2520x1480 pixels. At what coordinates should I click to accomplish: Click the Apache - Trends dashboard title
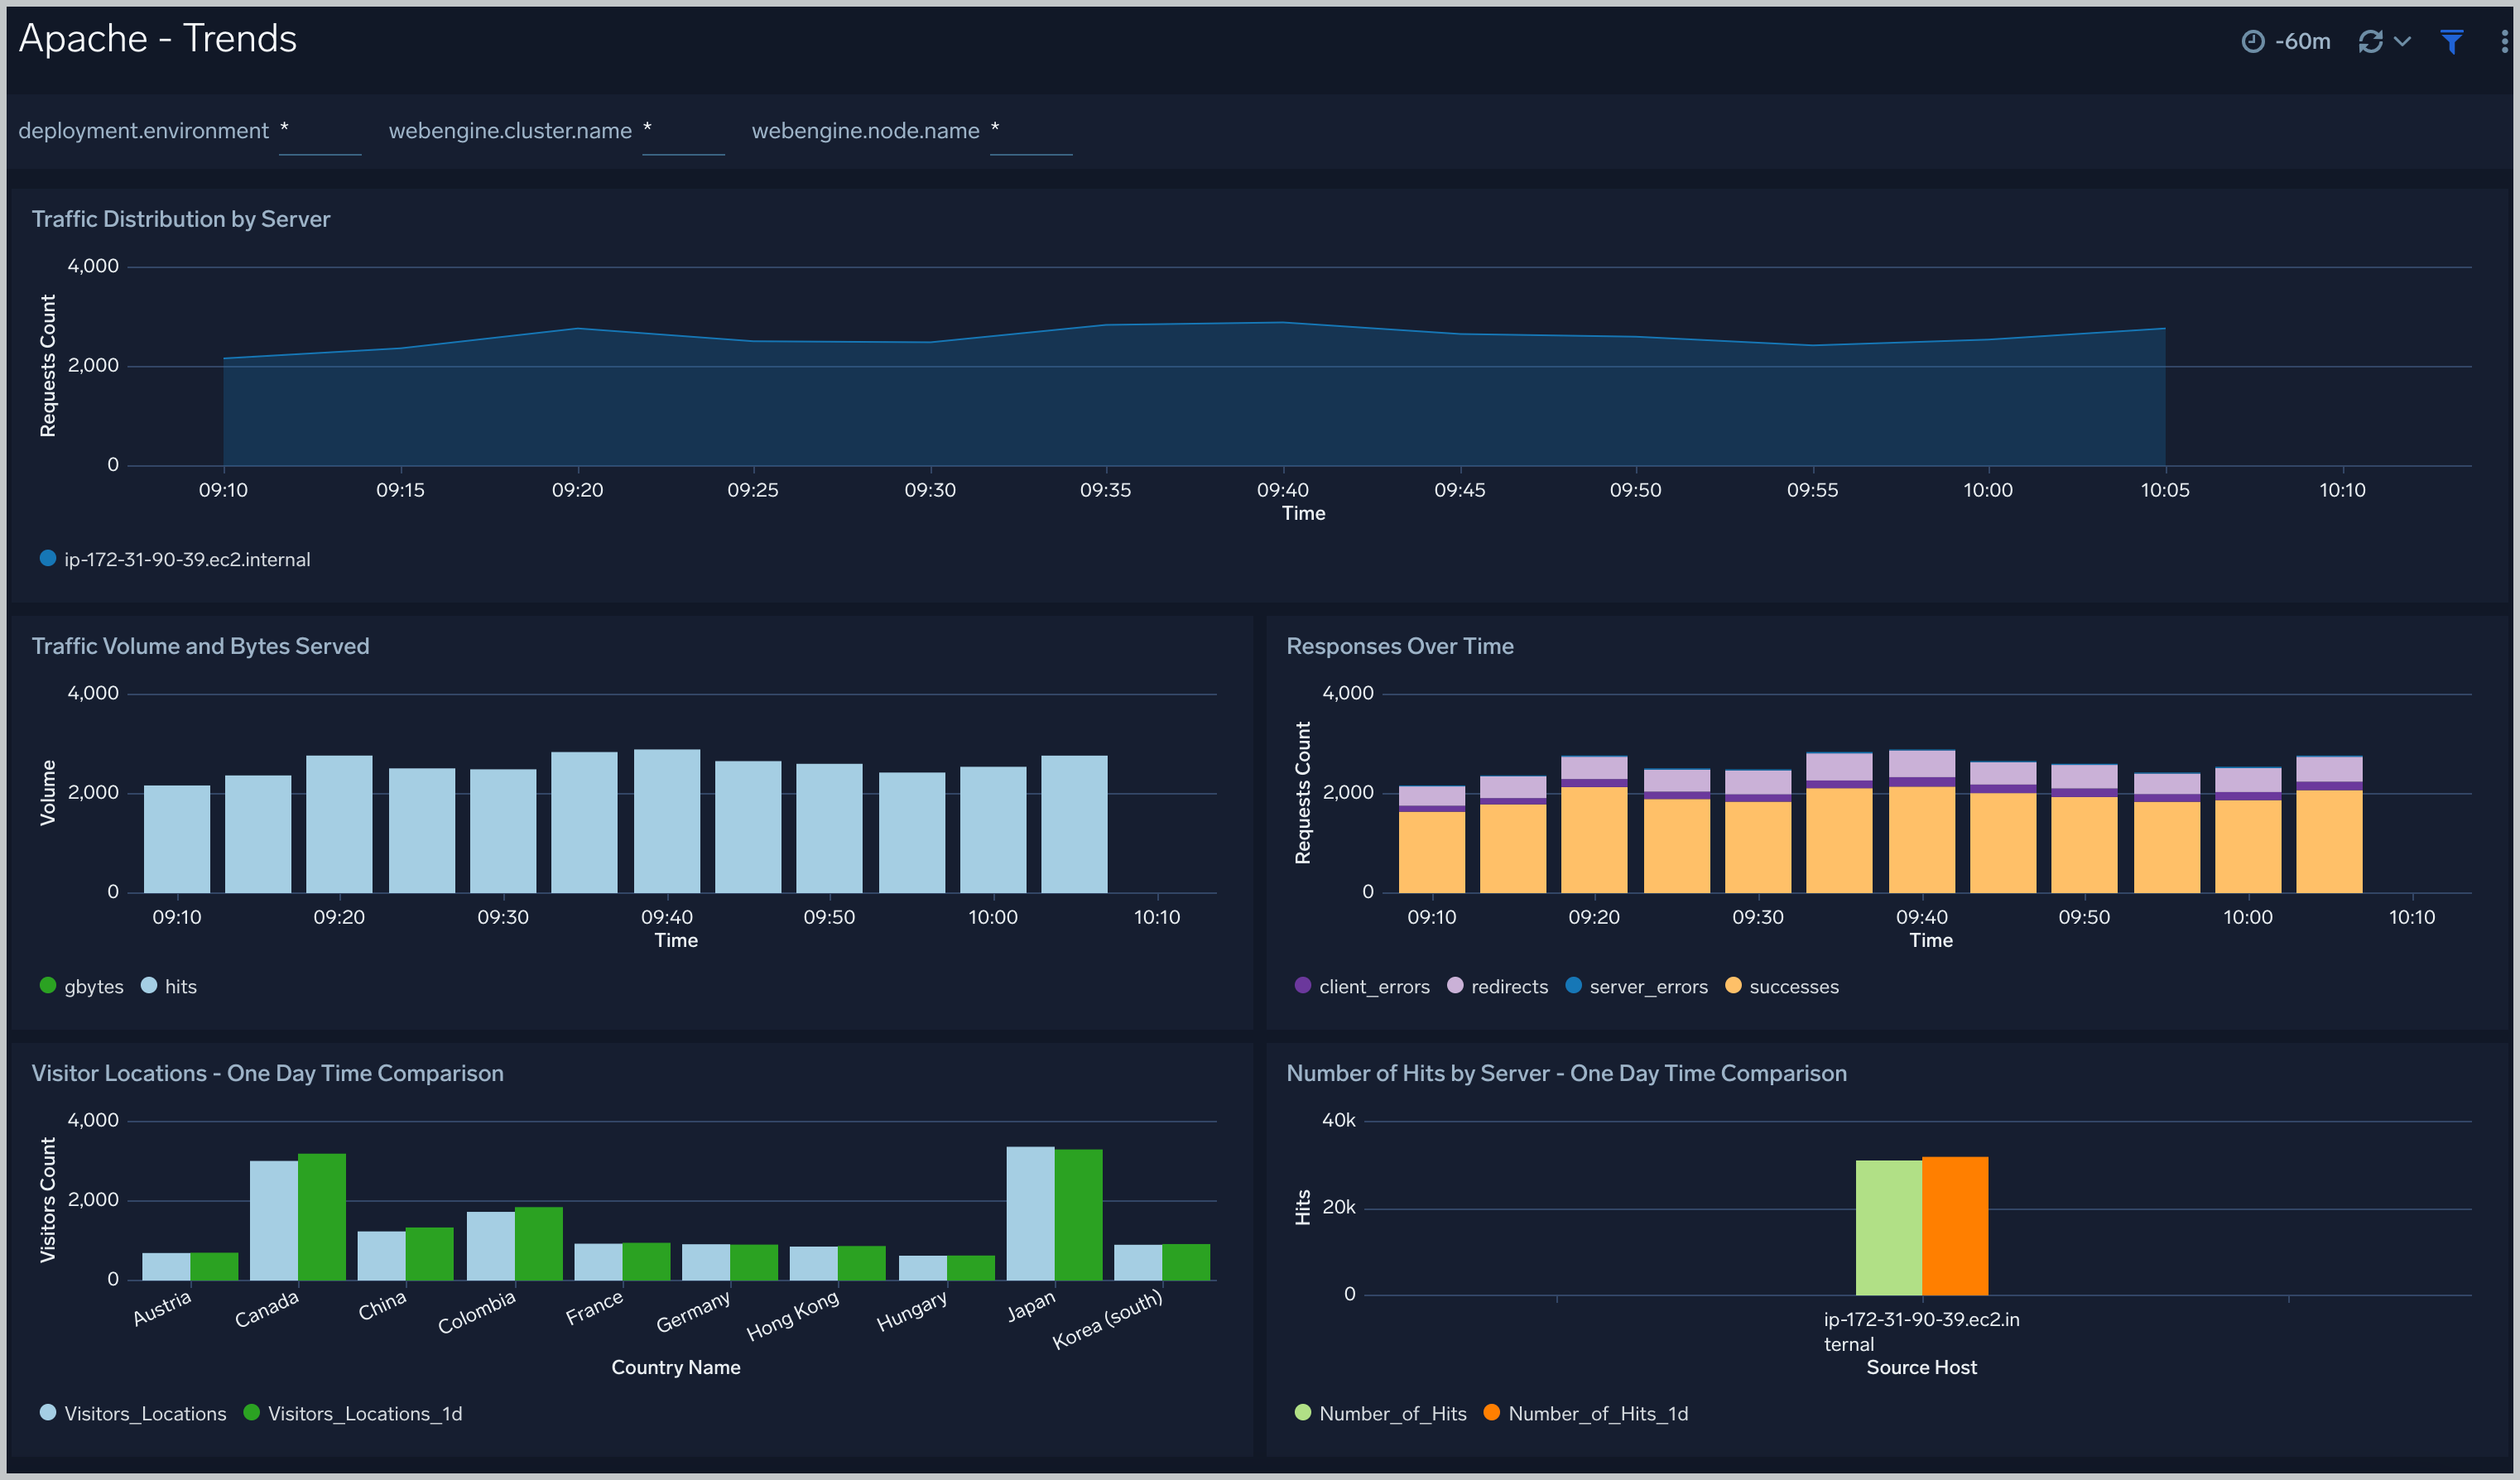click(x=158, y=38)
